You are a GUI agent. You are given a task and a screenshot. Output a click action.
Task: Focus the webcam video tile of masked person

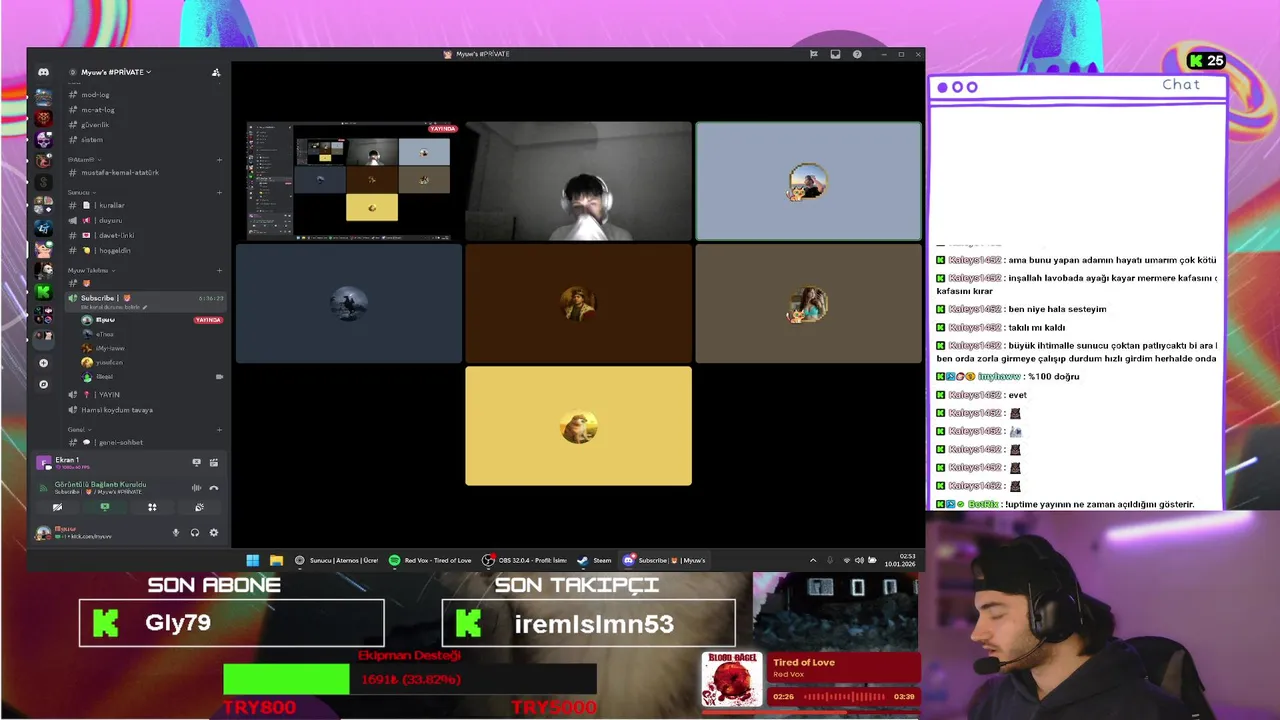pyautogui.click(x=578, y=181)
